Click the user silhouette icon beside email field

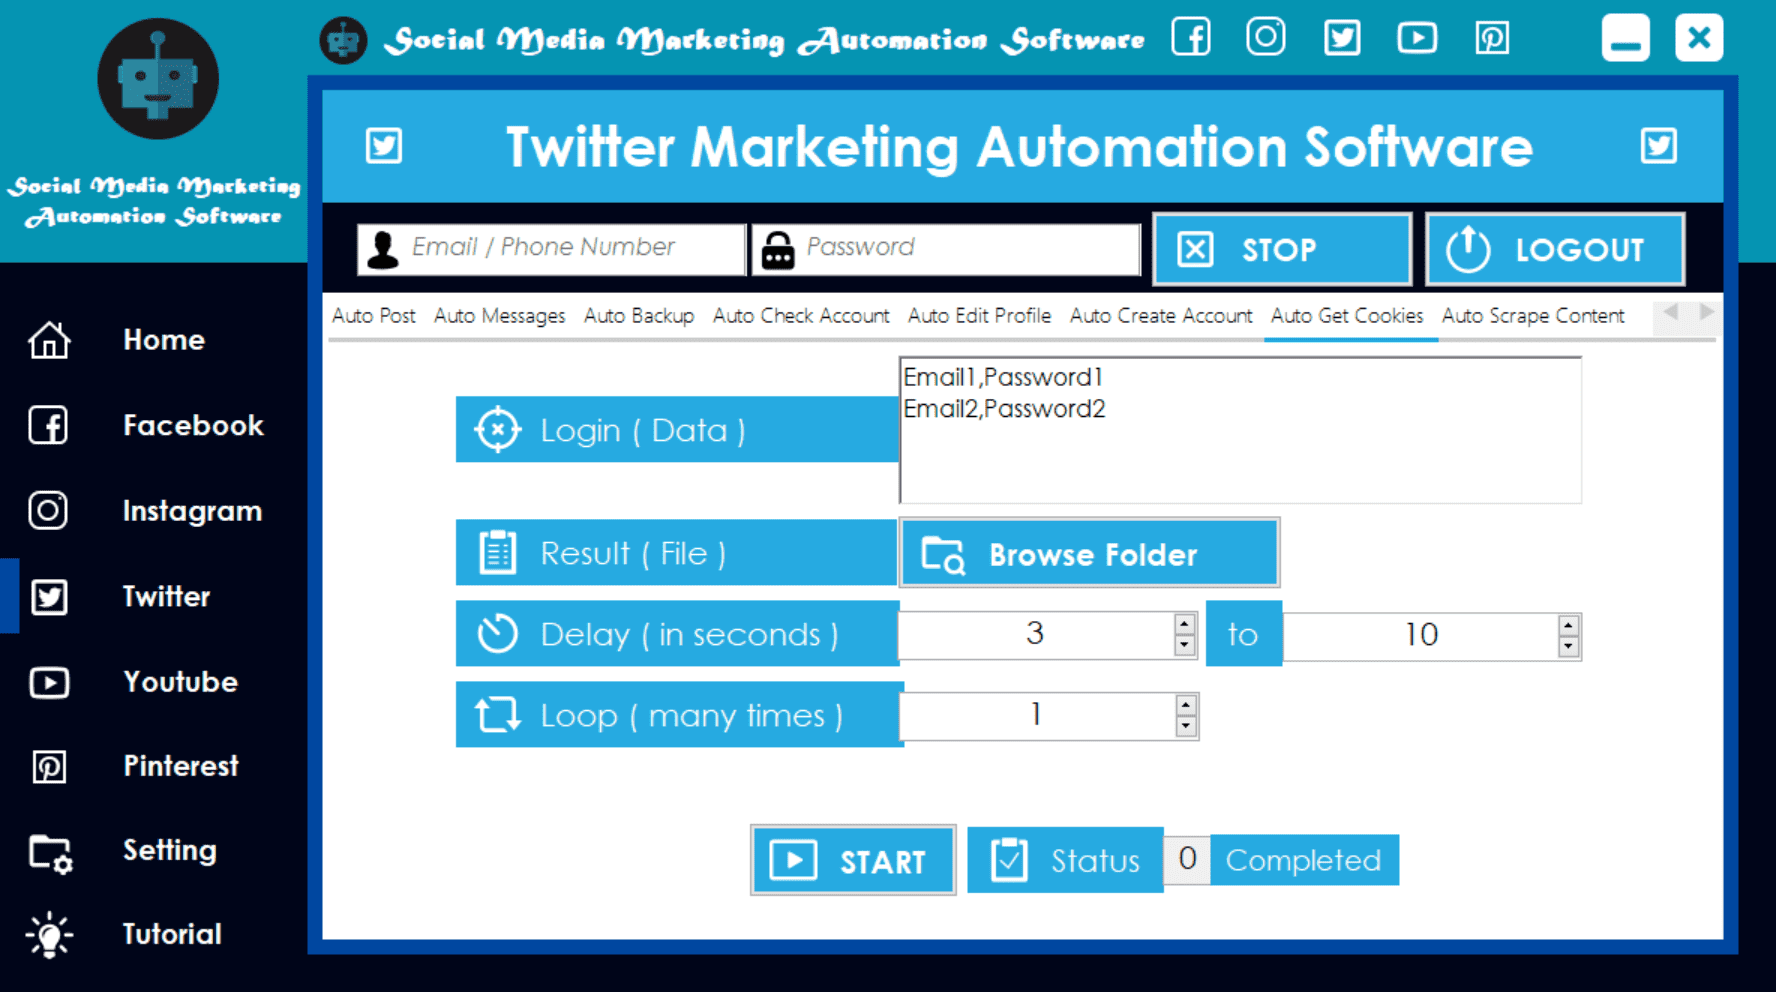[383, 249]
